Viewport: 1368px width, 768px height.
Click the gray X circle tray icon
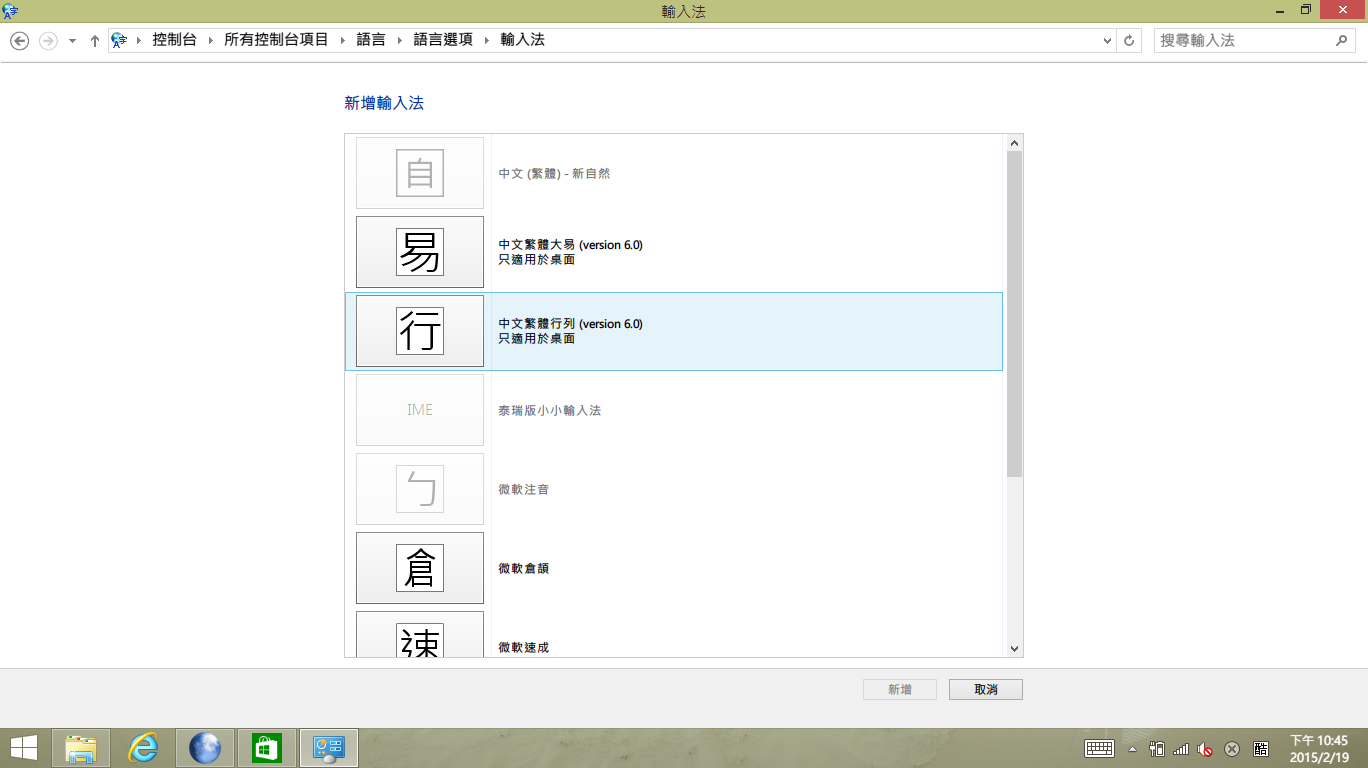tap(1232, 748)
